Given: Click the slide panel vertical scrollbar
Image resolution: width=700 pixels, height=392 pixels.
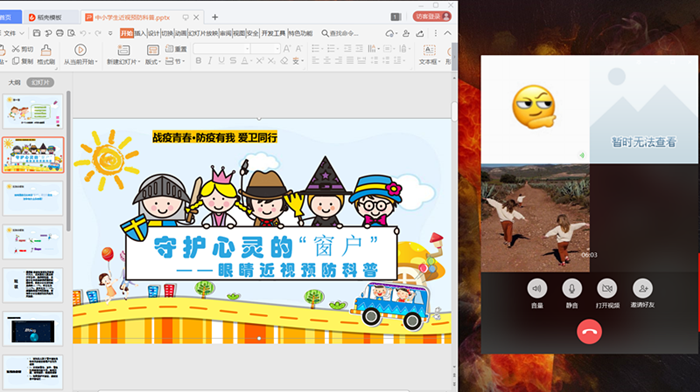Looking at the screenshot, I should (x=68, y=161).
